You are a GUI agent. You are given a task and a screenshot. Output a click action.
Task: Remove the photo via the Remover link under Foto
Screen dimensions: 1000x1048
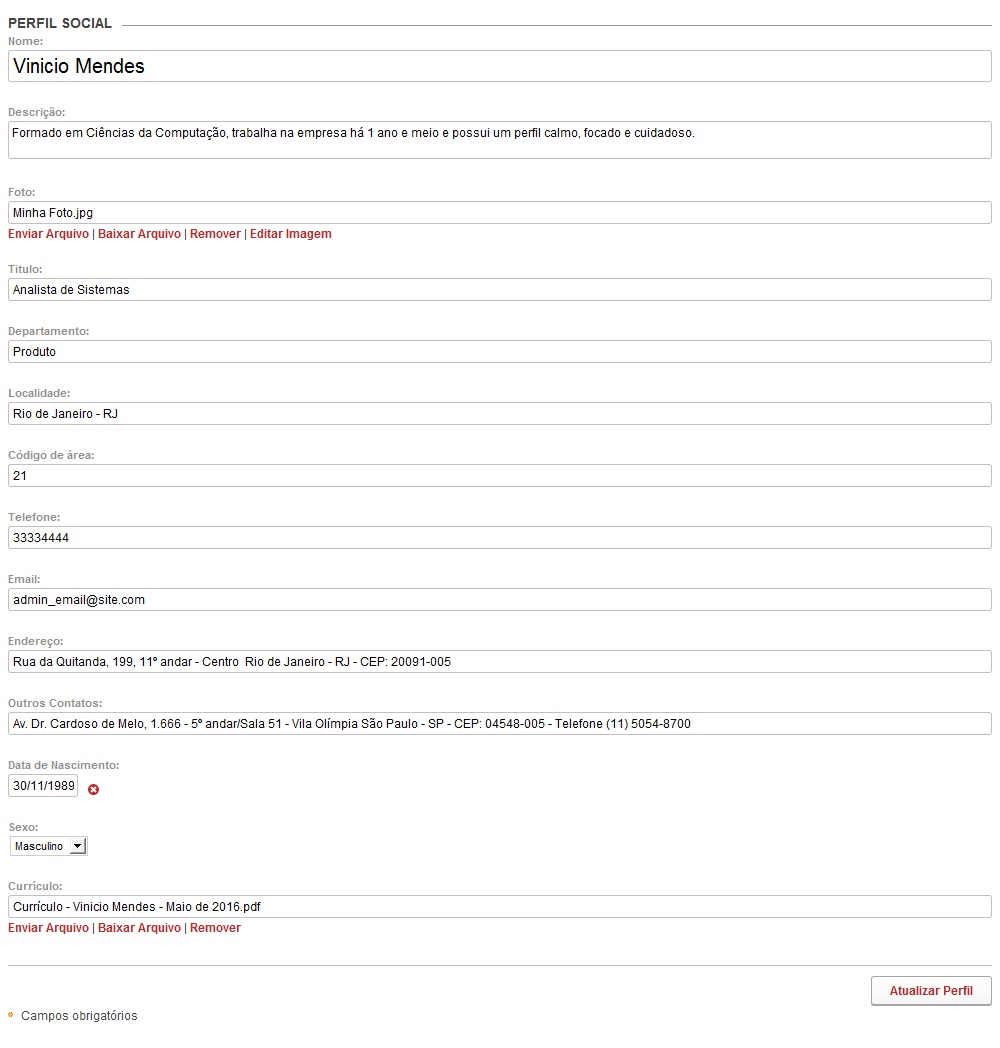[x=215, y=234]
